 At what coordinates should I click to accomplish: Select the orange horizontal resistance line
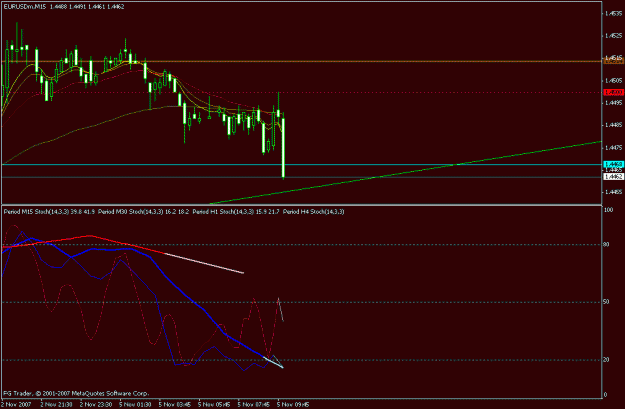[302, 61]
